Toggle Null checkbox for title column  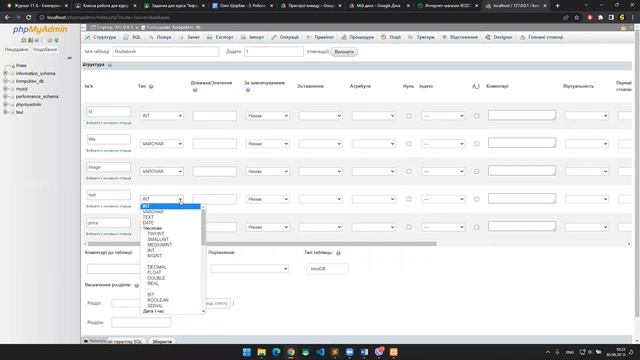[409, 144]
